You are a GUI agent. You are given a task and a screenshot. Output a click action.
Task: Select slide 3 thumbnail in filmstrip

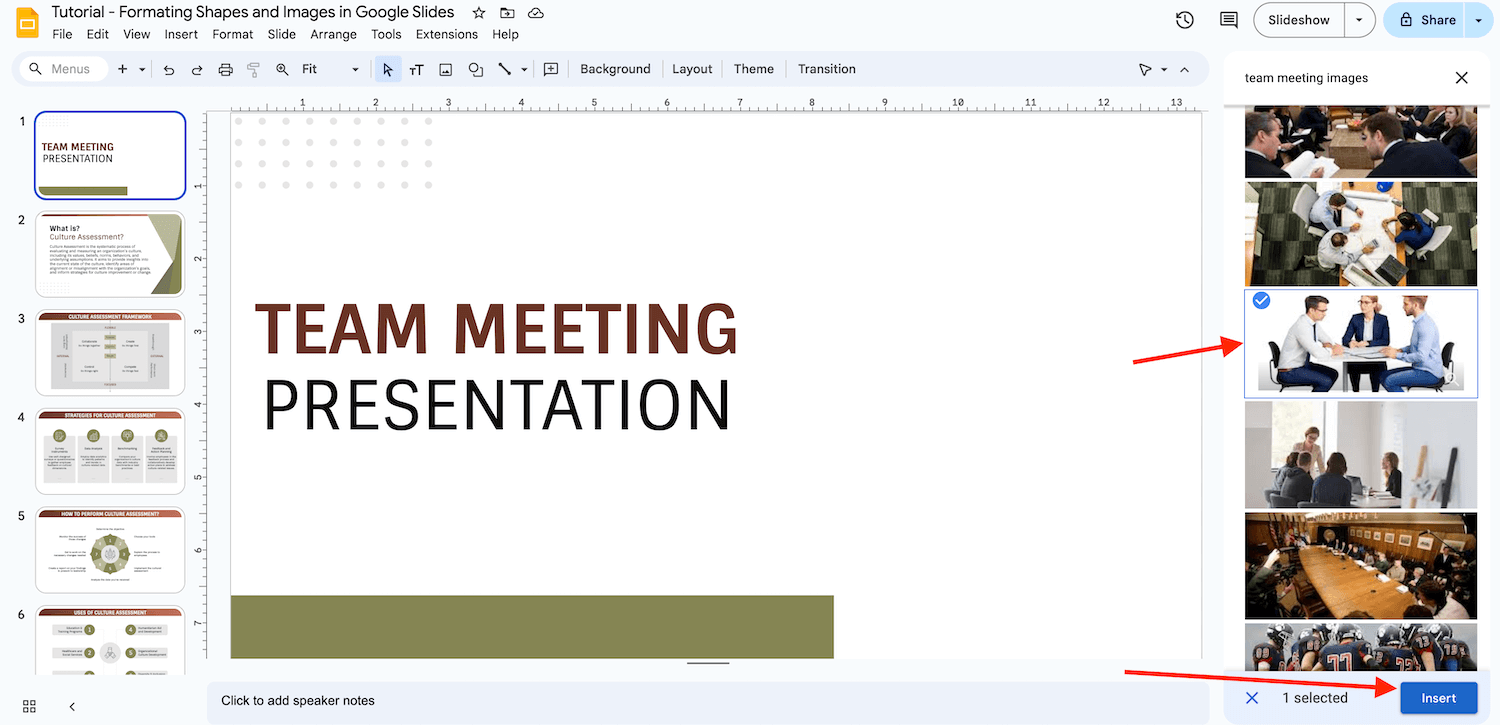coord(110,353)
